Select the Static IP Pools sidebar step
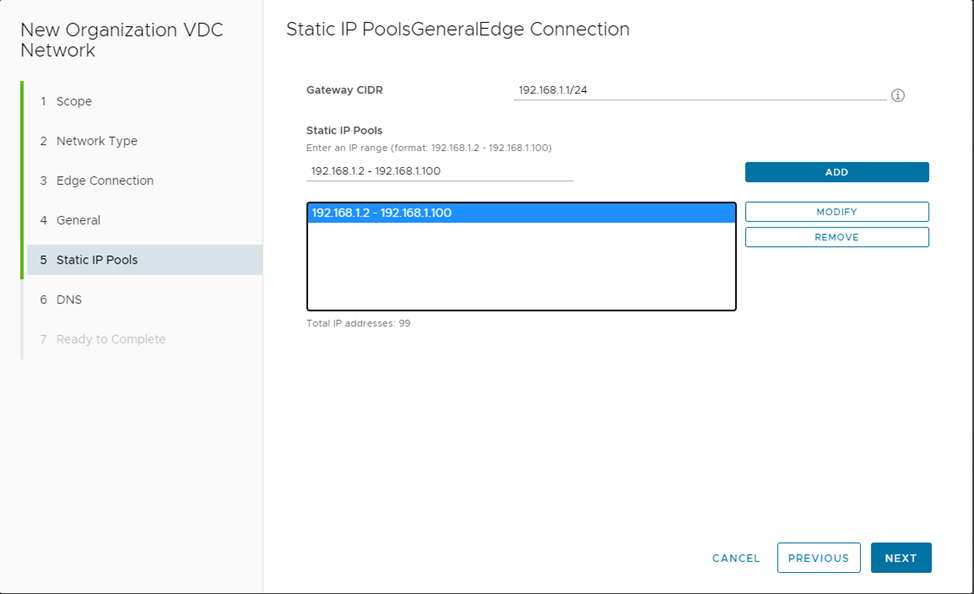The width and height of the screenshot is (974, 594). coord(96,260)
